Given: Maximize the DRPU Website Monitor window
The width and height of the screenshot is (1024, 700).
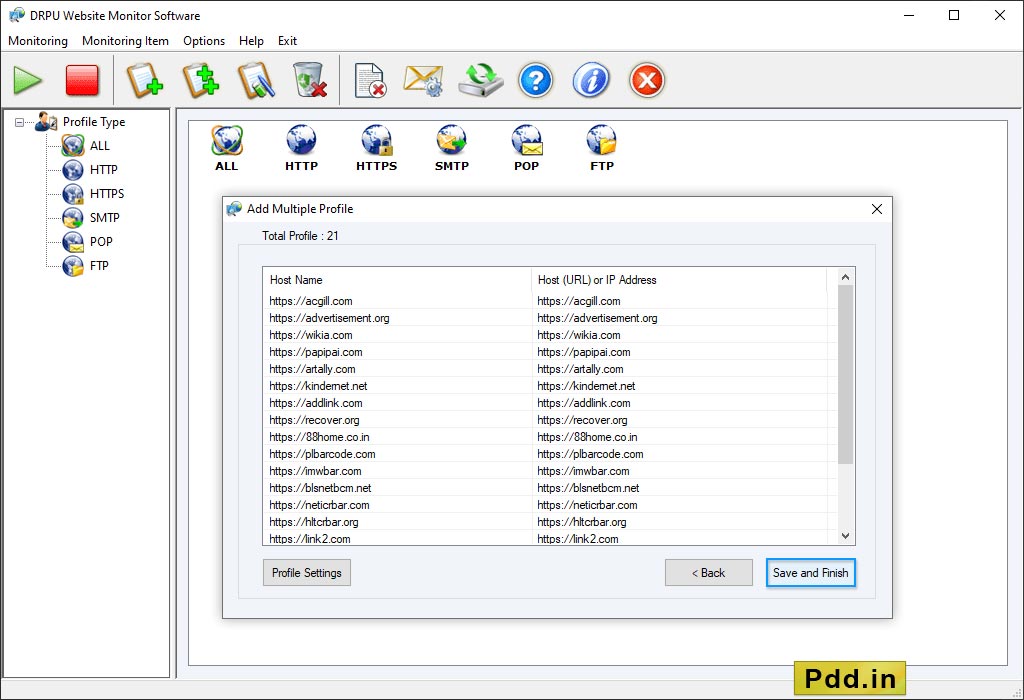Looking at the screenshot, I should pos(954,15).
